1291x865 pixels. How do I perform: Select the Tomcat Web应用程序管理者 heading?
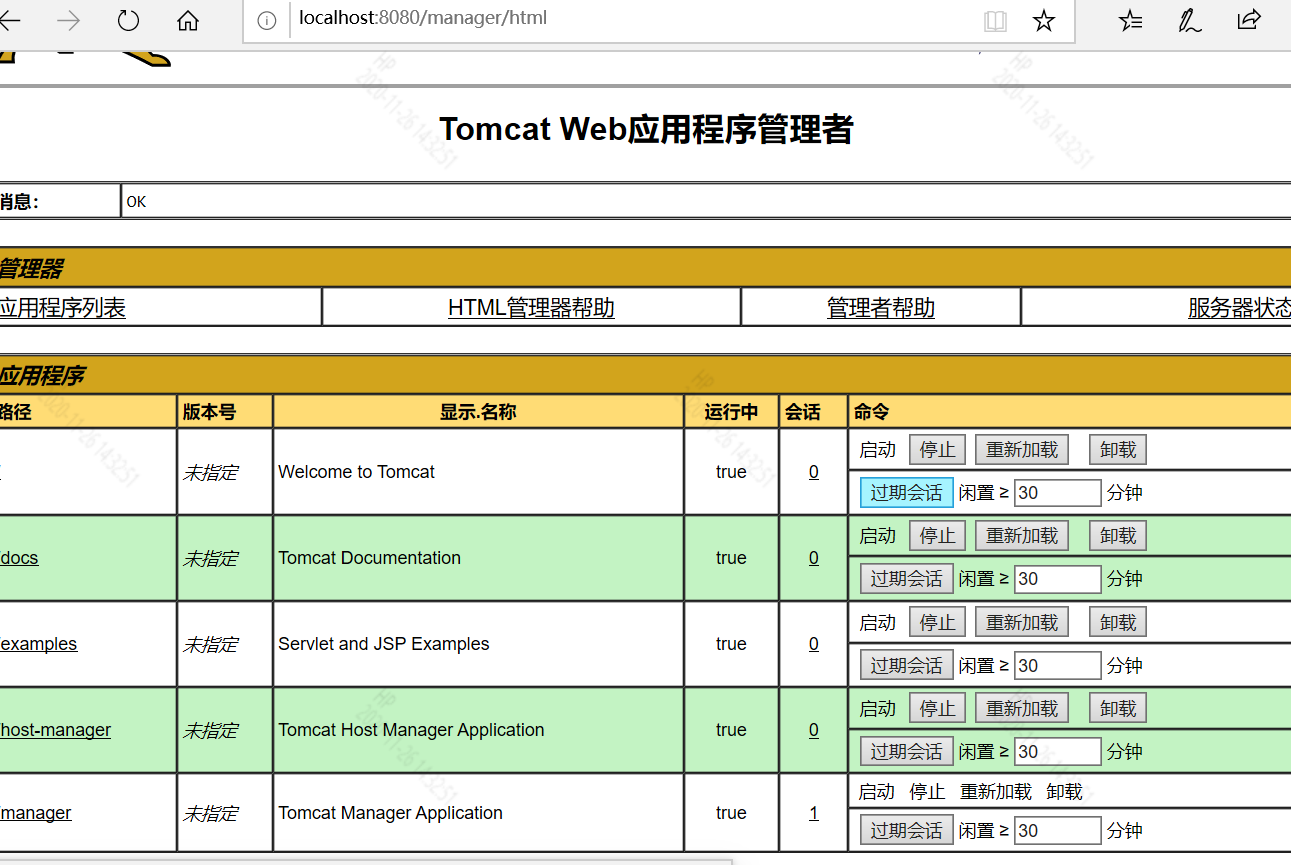click(646, 129)
